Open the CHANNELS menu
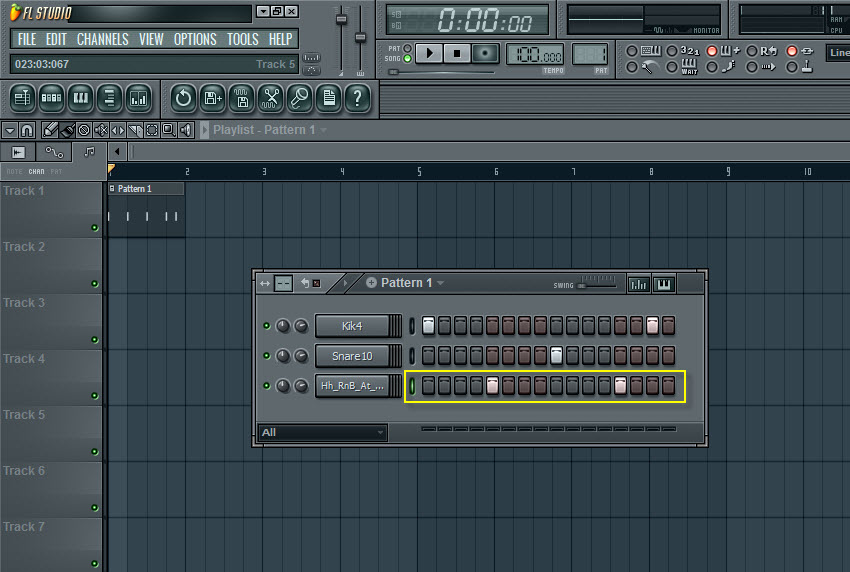The image size is (850, 572). pos(102,39)
